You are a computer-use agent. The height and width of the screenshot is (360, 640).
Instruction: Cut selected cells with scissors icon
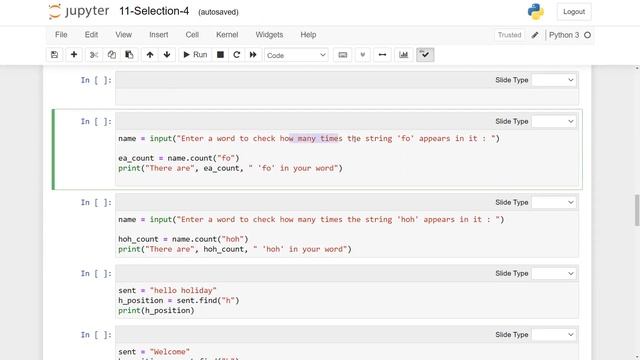93,55
